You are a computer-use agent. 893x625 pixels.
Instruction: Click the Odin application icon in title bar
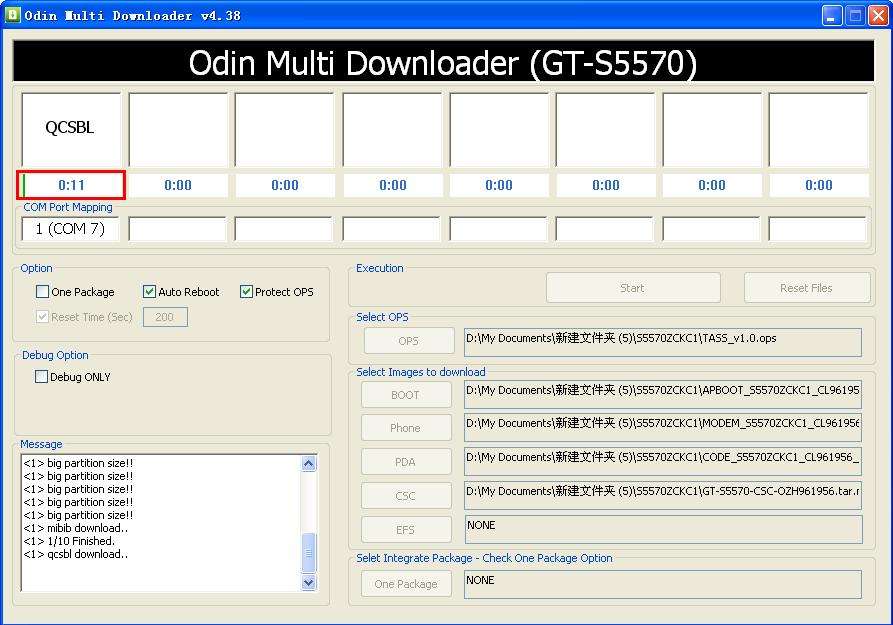14,14
